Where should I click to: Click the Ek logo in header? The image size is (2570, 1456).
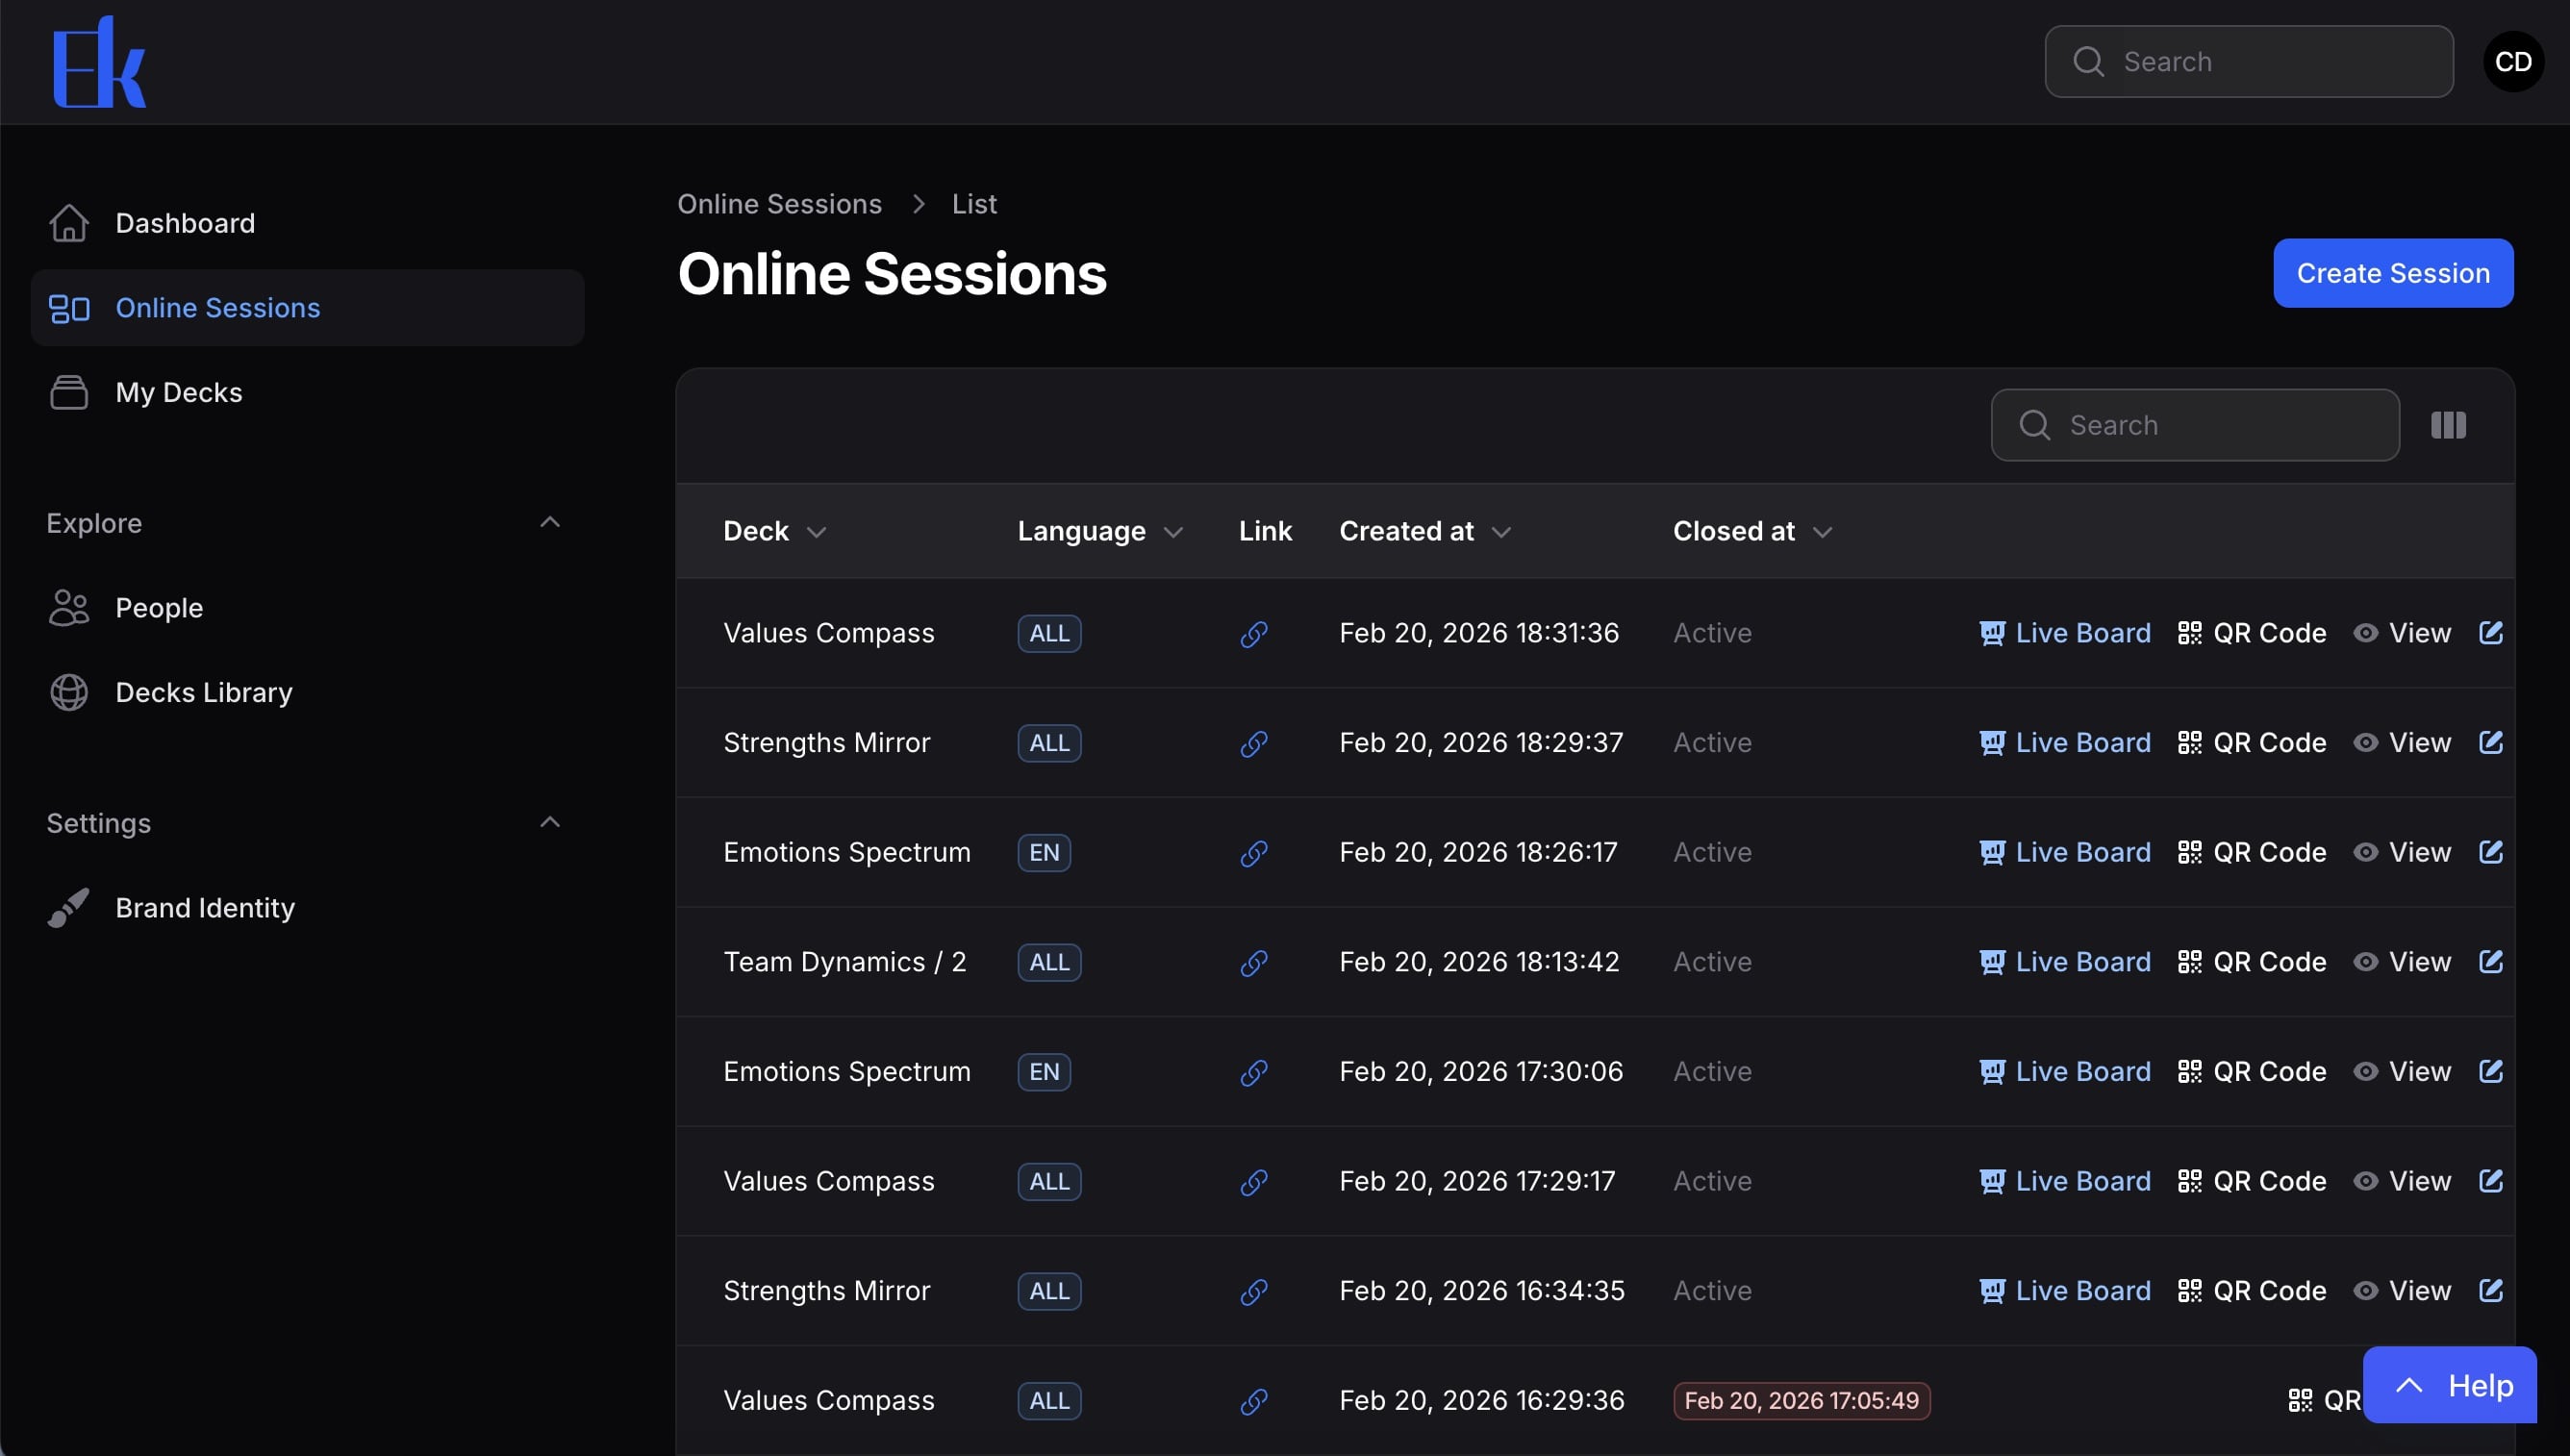[x=99, y=62]
